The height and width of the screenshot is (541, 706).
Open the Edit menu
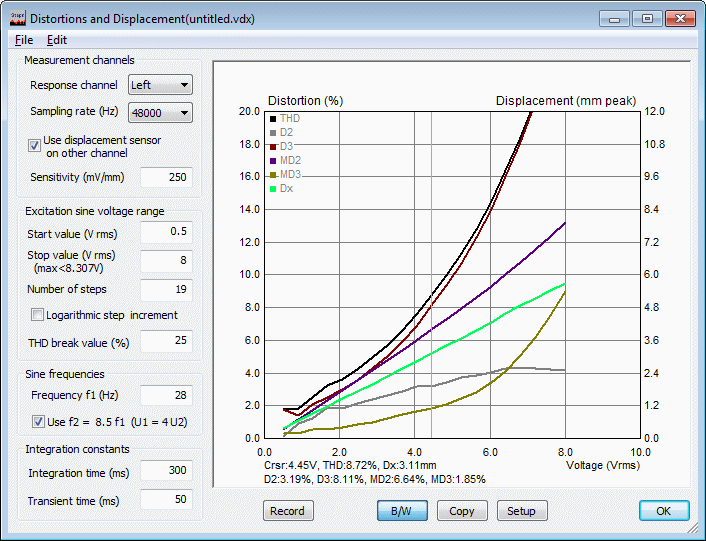point(57,40)
